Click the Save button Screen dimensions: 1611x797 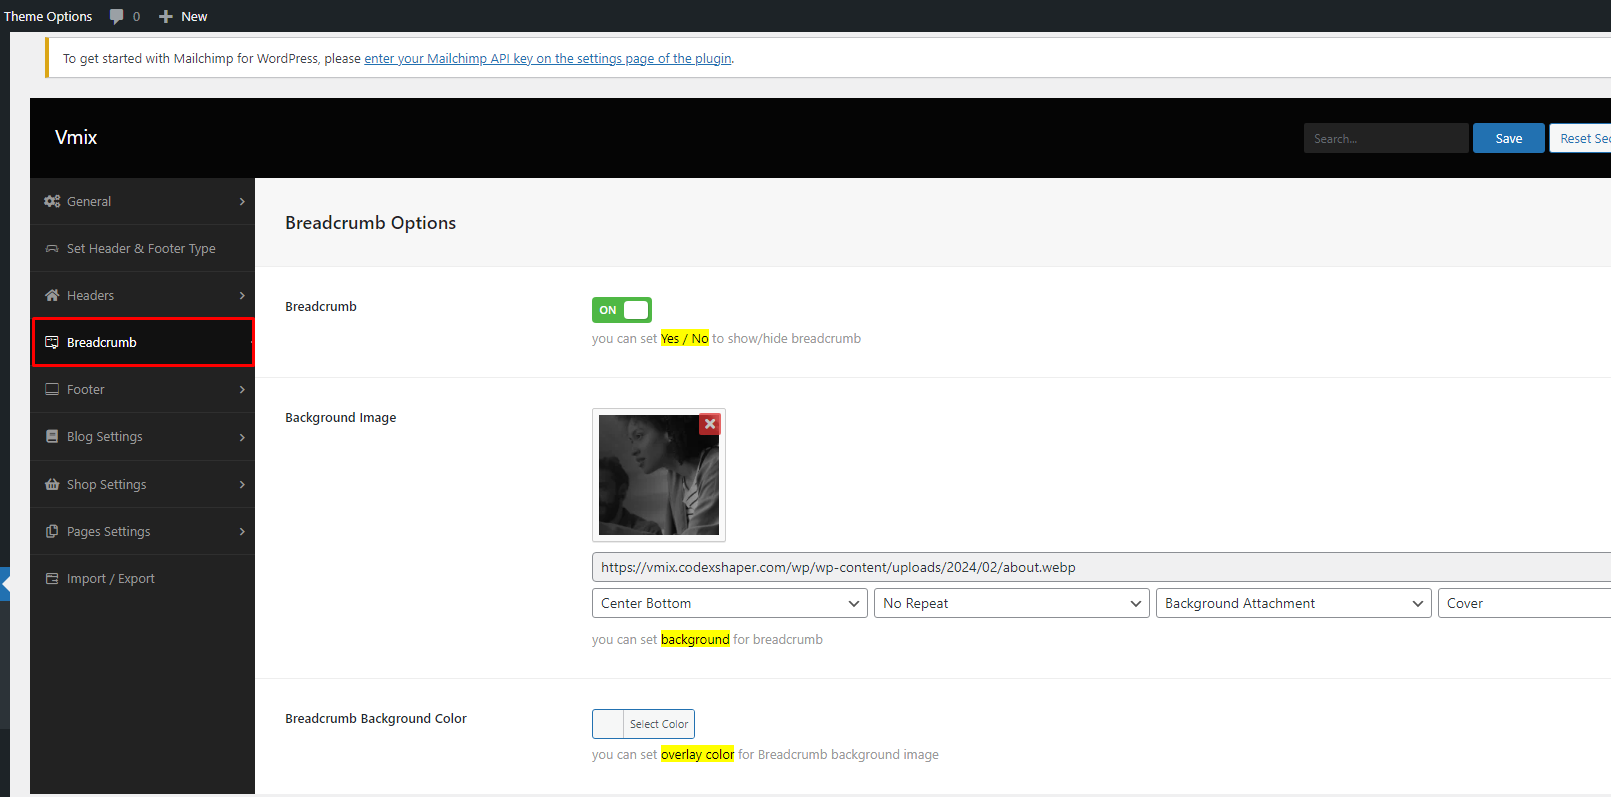[x=1508, y=138]
